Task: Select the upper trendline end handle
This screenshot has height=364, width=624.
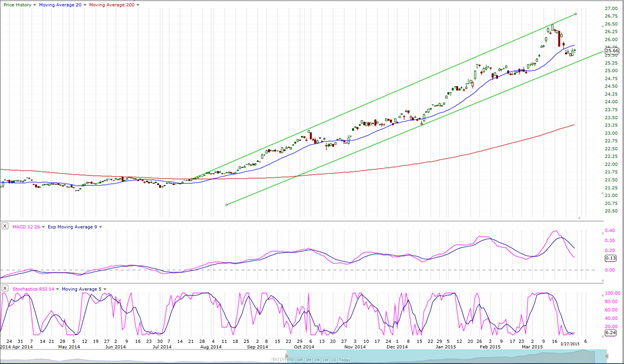Action: pyautogui.click(x=576, y=14)
